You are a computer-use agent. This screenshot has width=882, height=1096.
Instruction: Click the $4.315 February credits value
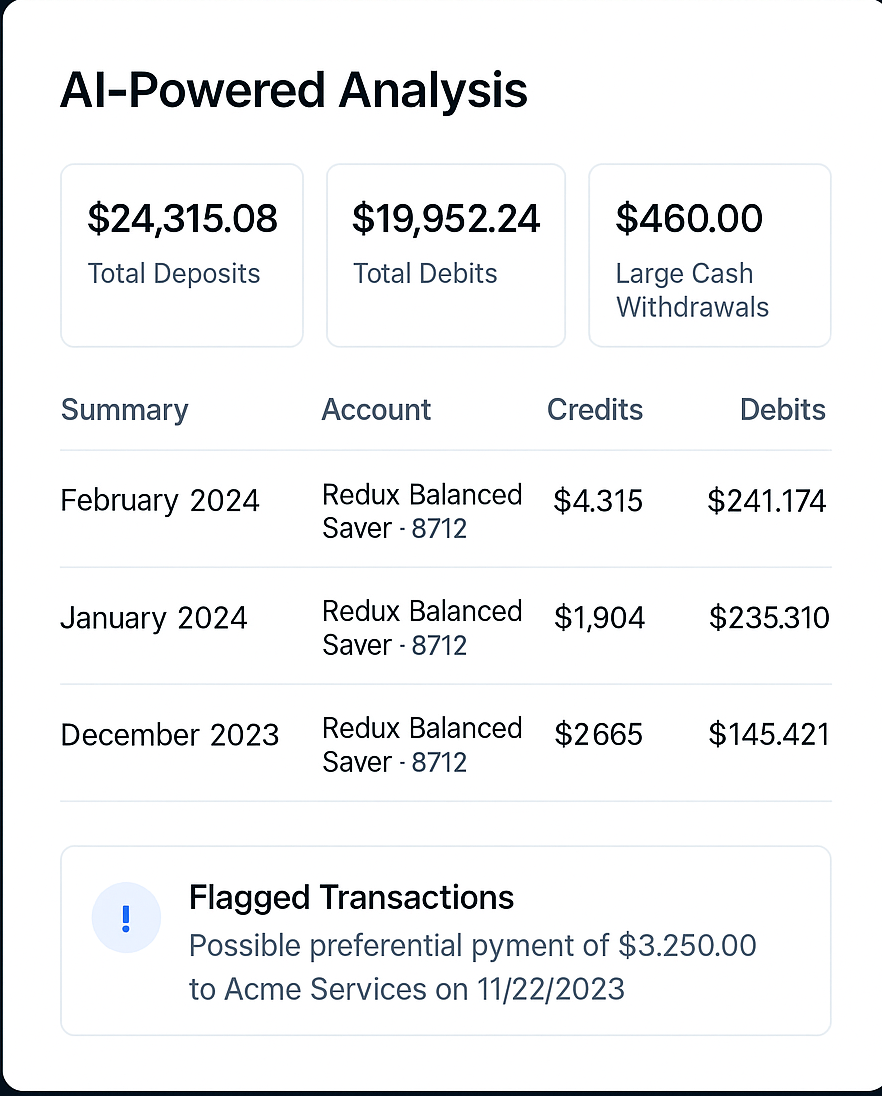point(598,501)
